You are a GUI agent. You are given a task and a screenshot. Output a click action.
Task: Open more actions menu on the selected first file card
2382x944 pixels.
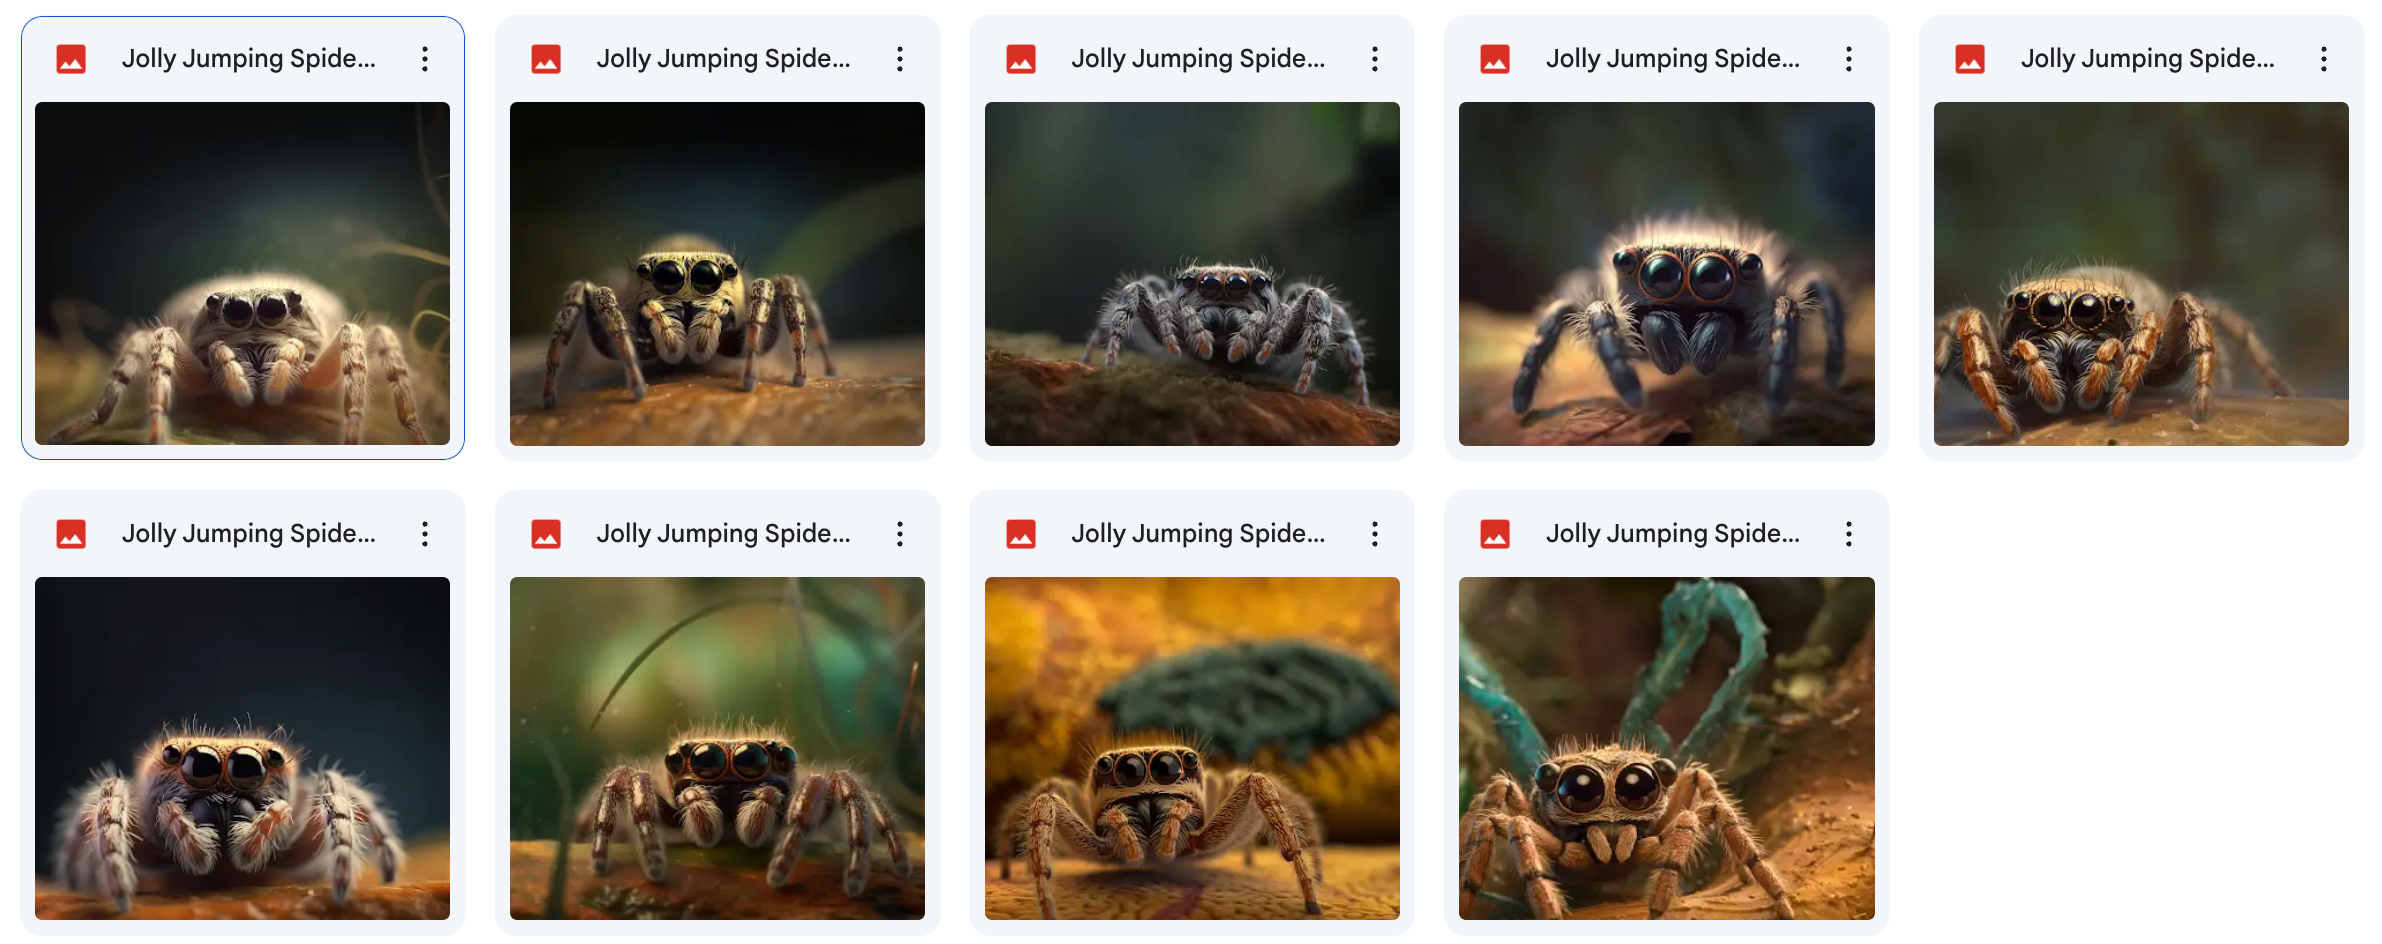pos(425,59)
